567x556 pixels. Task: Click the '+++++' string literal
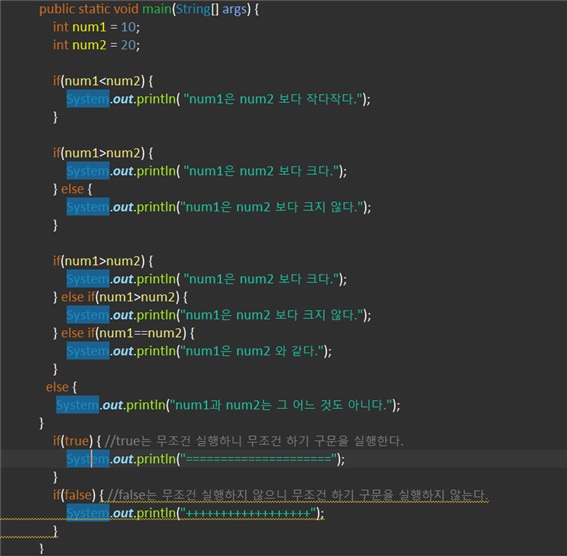coord(248,513)
